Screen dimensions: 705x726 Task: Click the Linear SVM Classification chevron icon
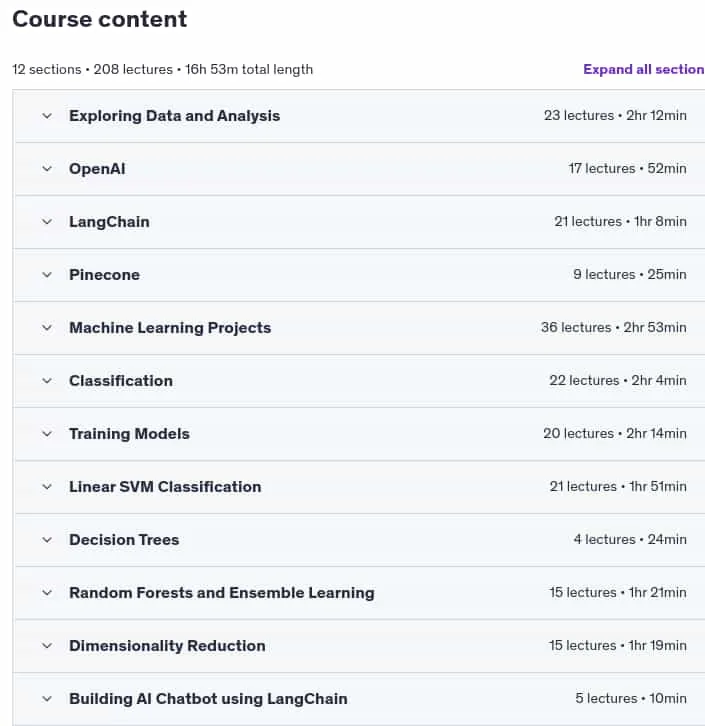47,487
